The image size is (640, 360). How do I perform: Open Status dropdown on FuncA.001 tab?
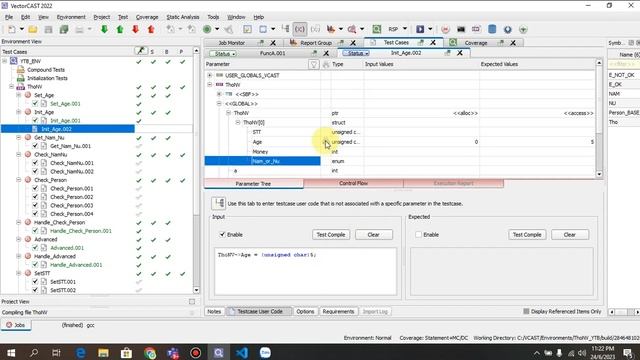coord(223,53)
